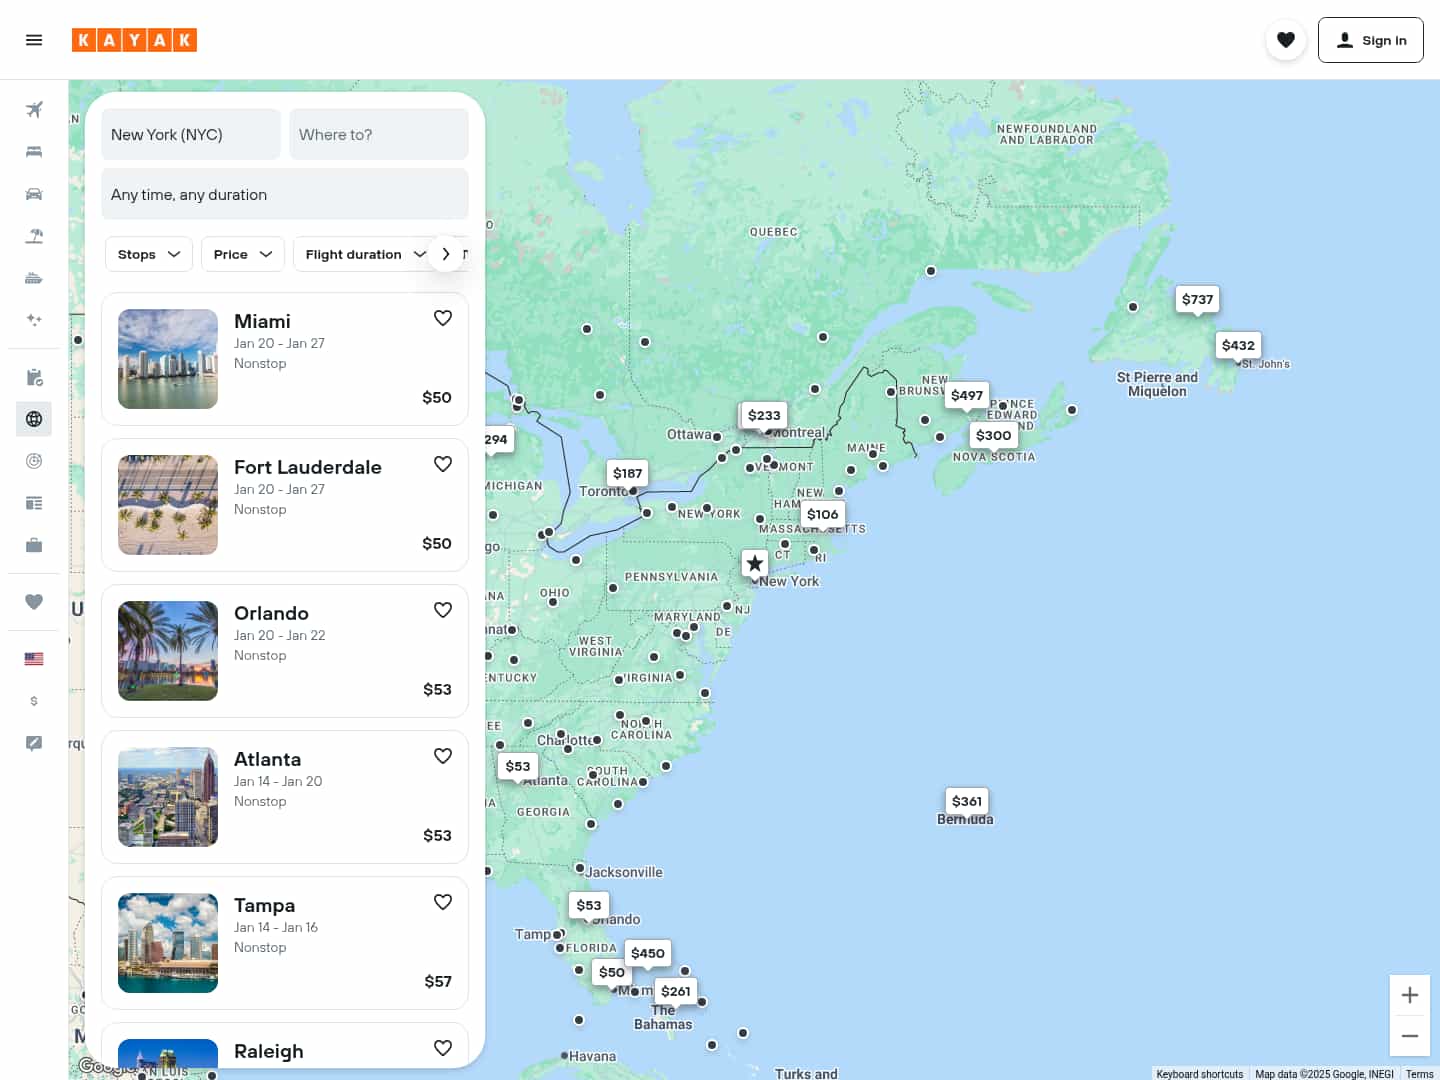Click the KAYAK logo link
1440x1080 pixels.
coord(134,40)
